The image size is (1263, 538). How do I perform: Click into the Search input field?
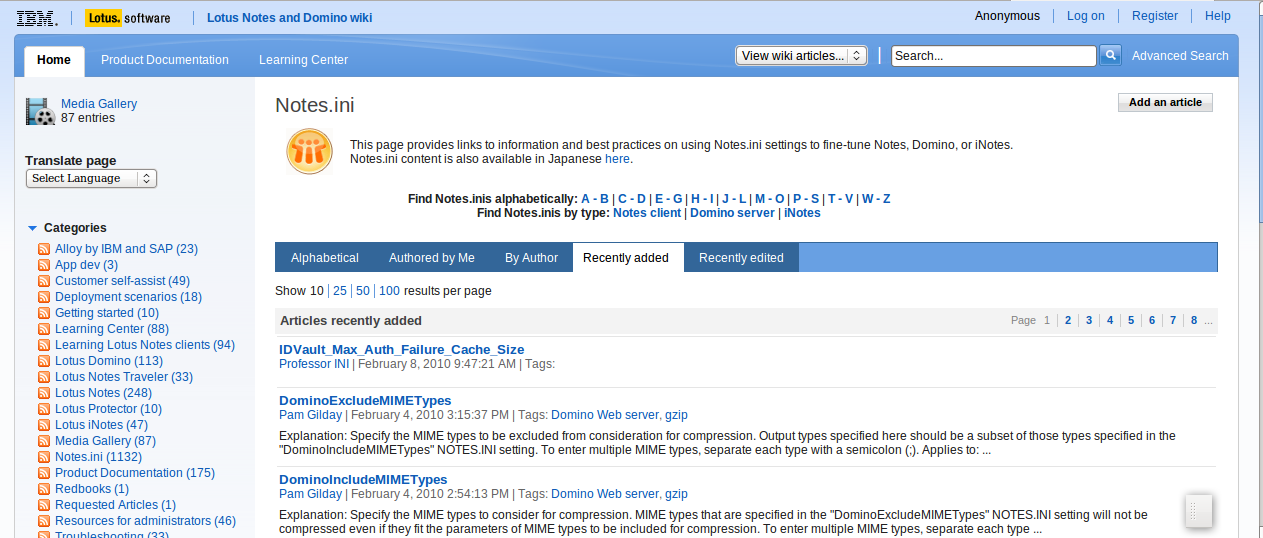pyautogui.click(x=994, y=56)
